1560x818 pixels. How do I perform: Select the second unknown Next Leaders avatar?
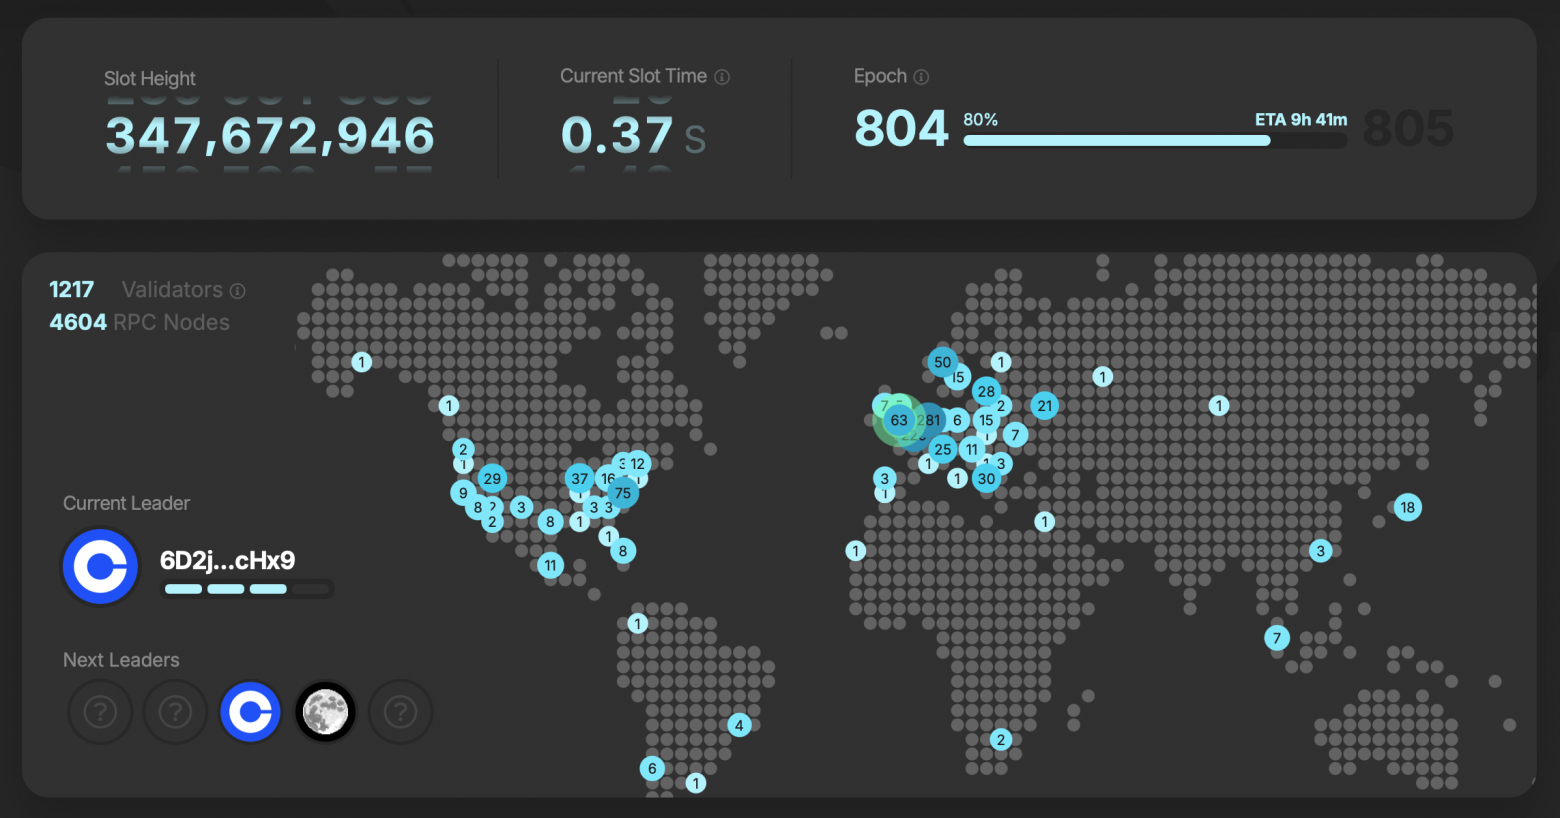(x=175, y=712)
